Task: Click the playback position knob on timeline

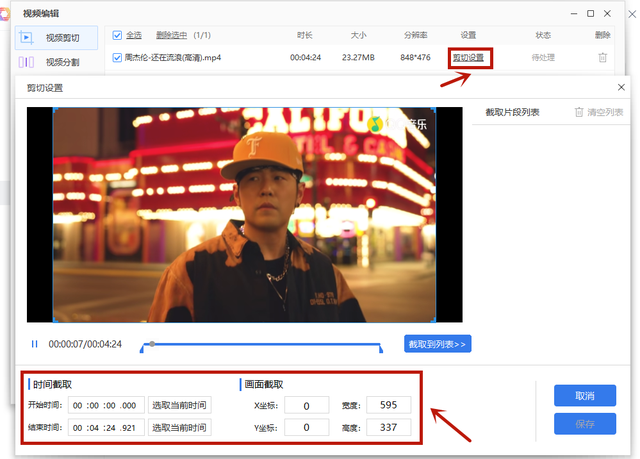Action: click(152, 344)
